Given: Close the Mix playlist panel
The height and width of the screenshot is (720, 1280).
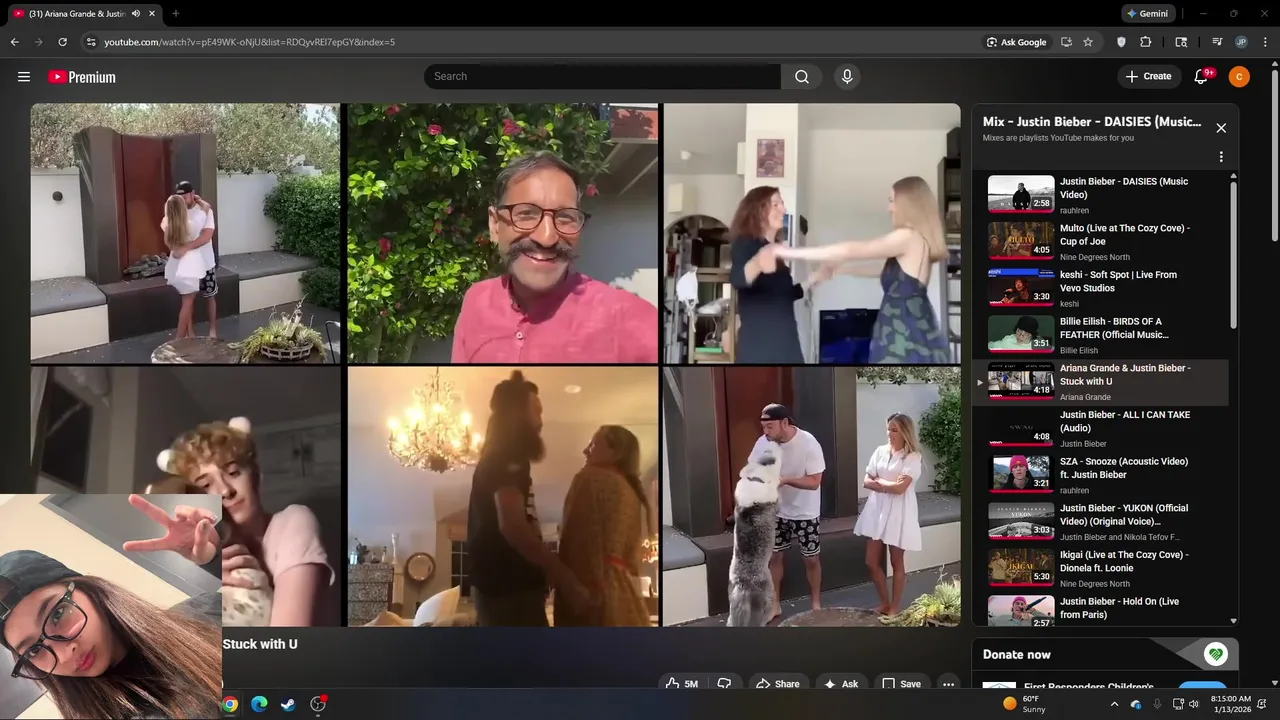Looking at the screenshot, I should [x=1221, y=128].
